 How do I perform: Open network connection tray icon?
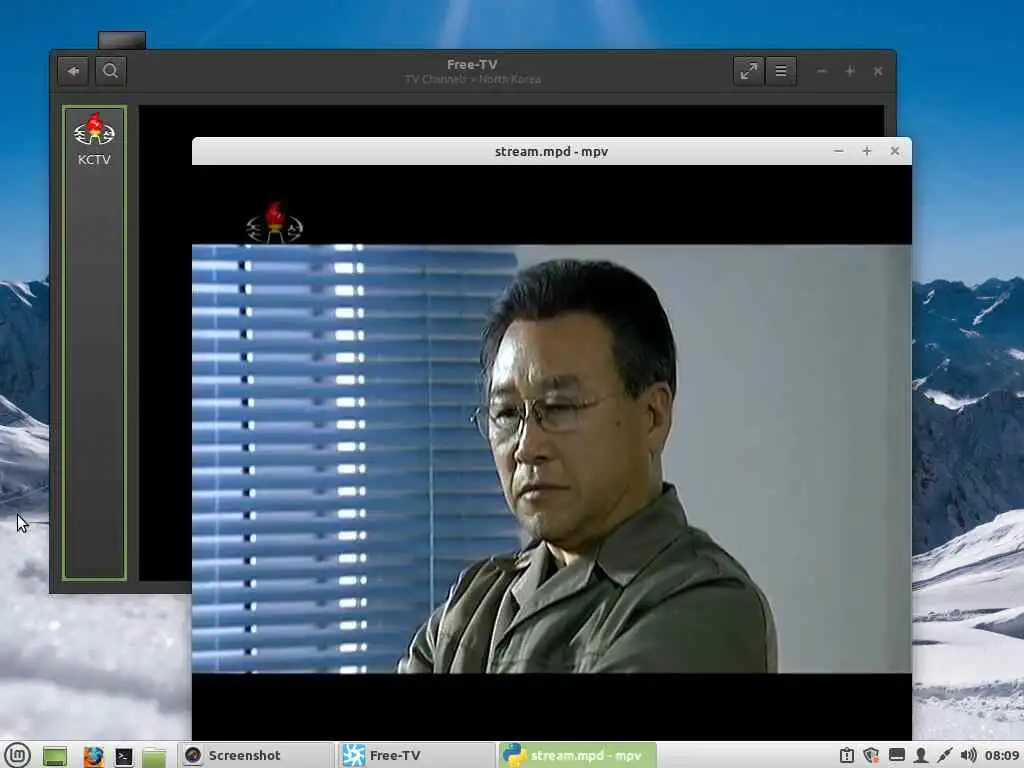[944, 756]
